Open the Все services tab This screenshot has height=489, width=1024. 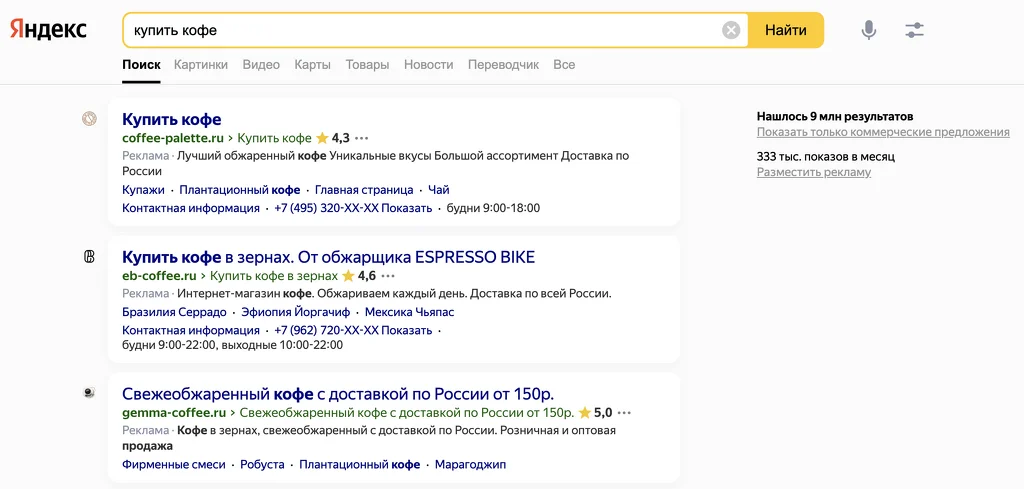click(564, 65)
